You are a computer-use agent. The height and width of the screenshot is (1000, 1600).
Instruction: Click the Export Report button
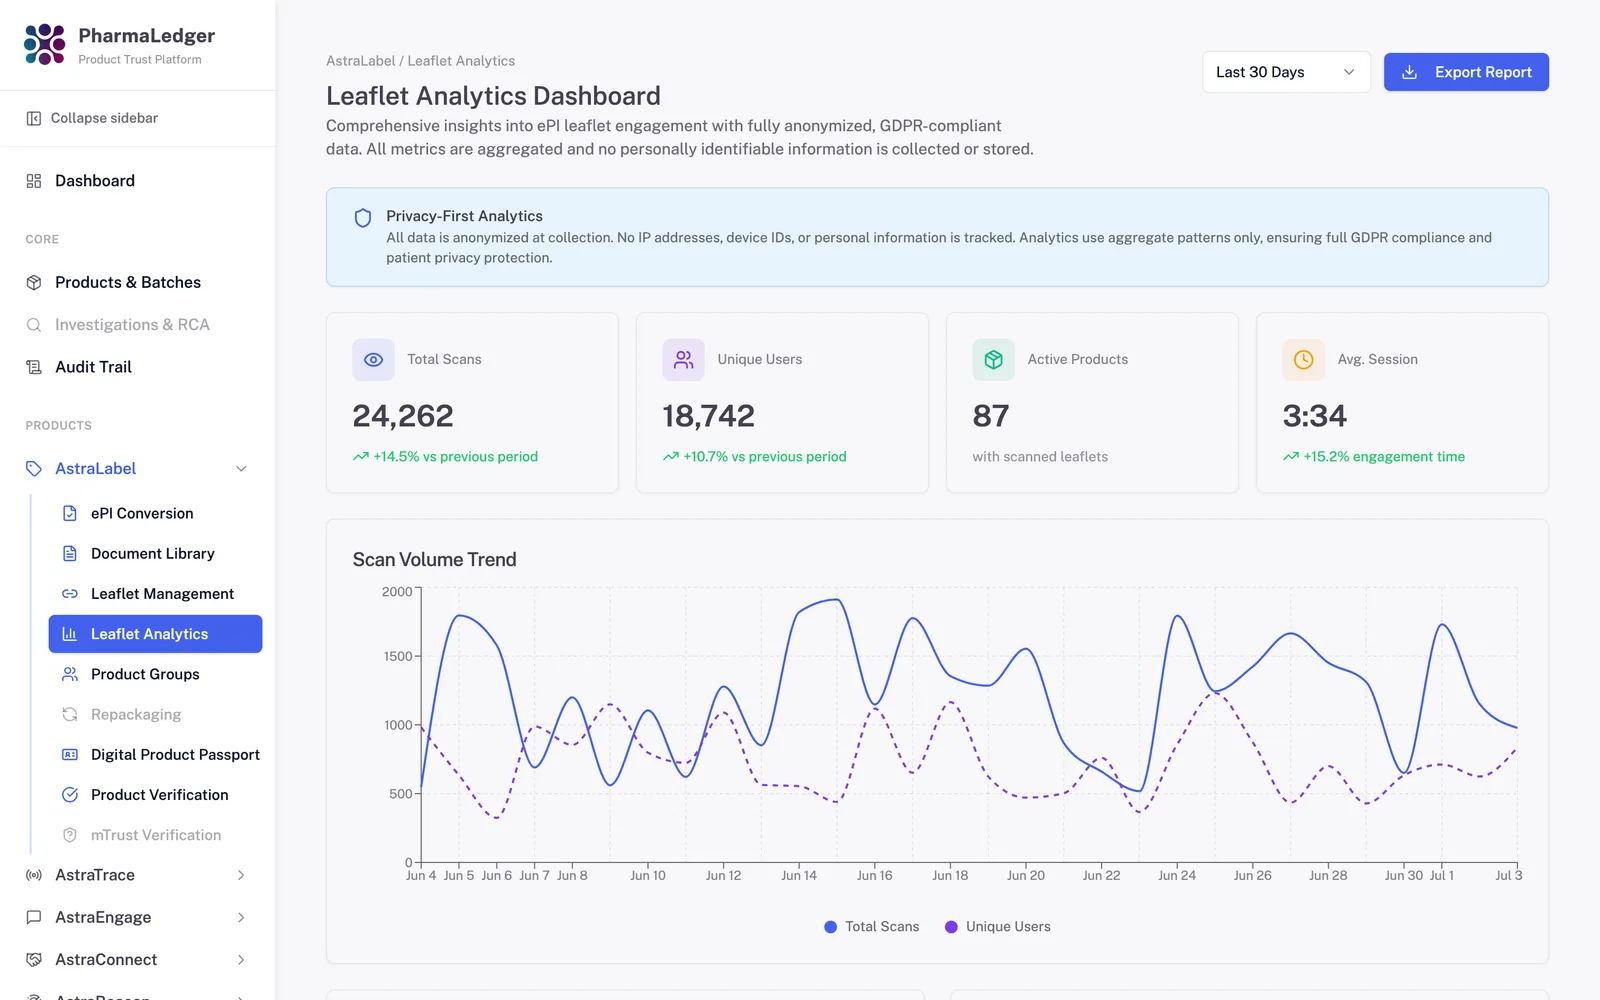(x=1466, y=72)
